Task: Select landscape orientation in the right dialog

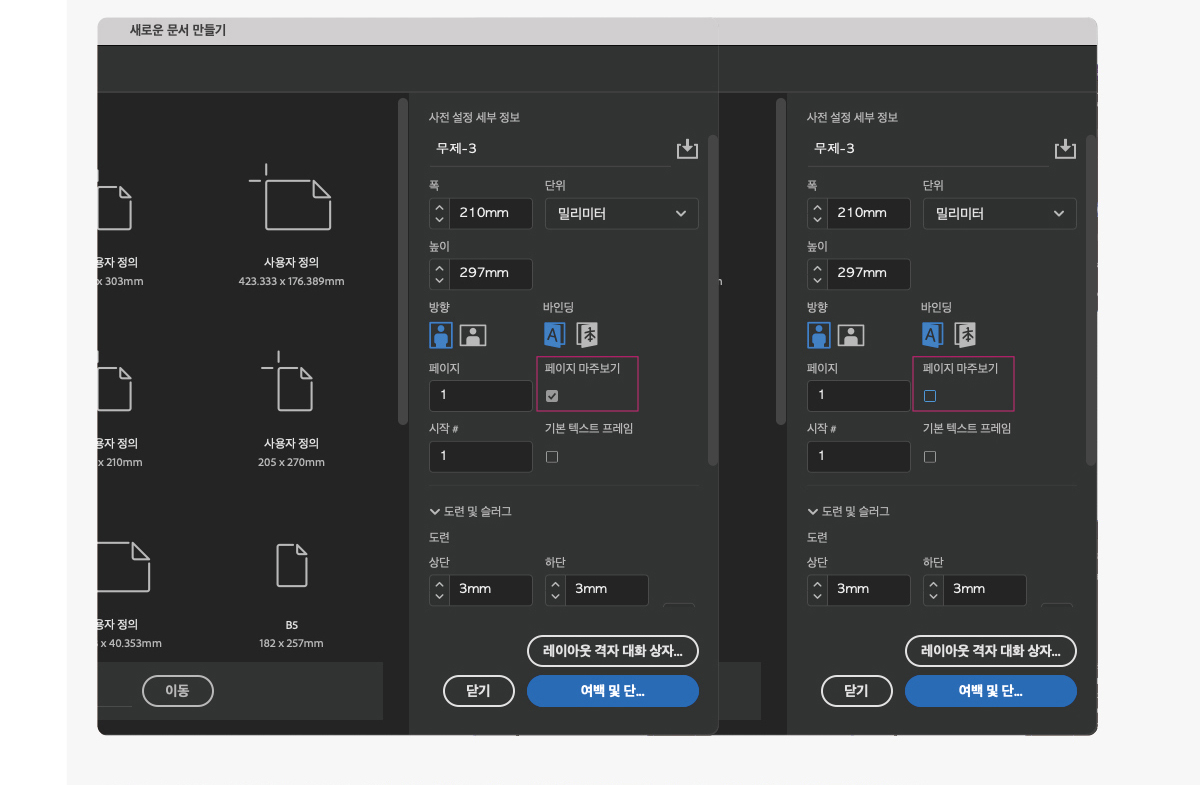Action: [851, 335]
